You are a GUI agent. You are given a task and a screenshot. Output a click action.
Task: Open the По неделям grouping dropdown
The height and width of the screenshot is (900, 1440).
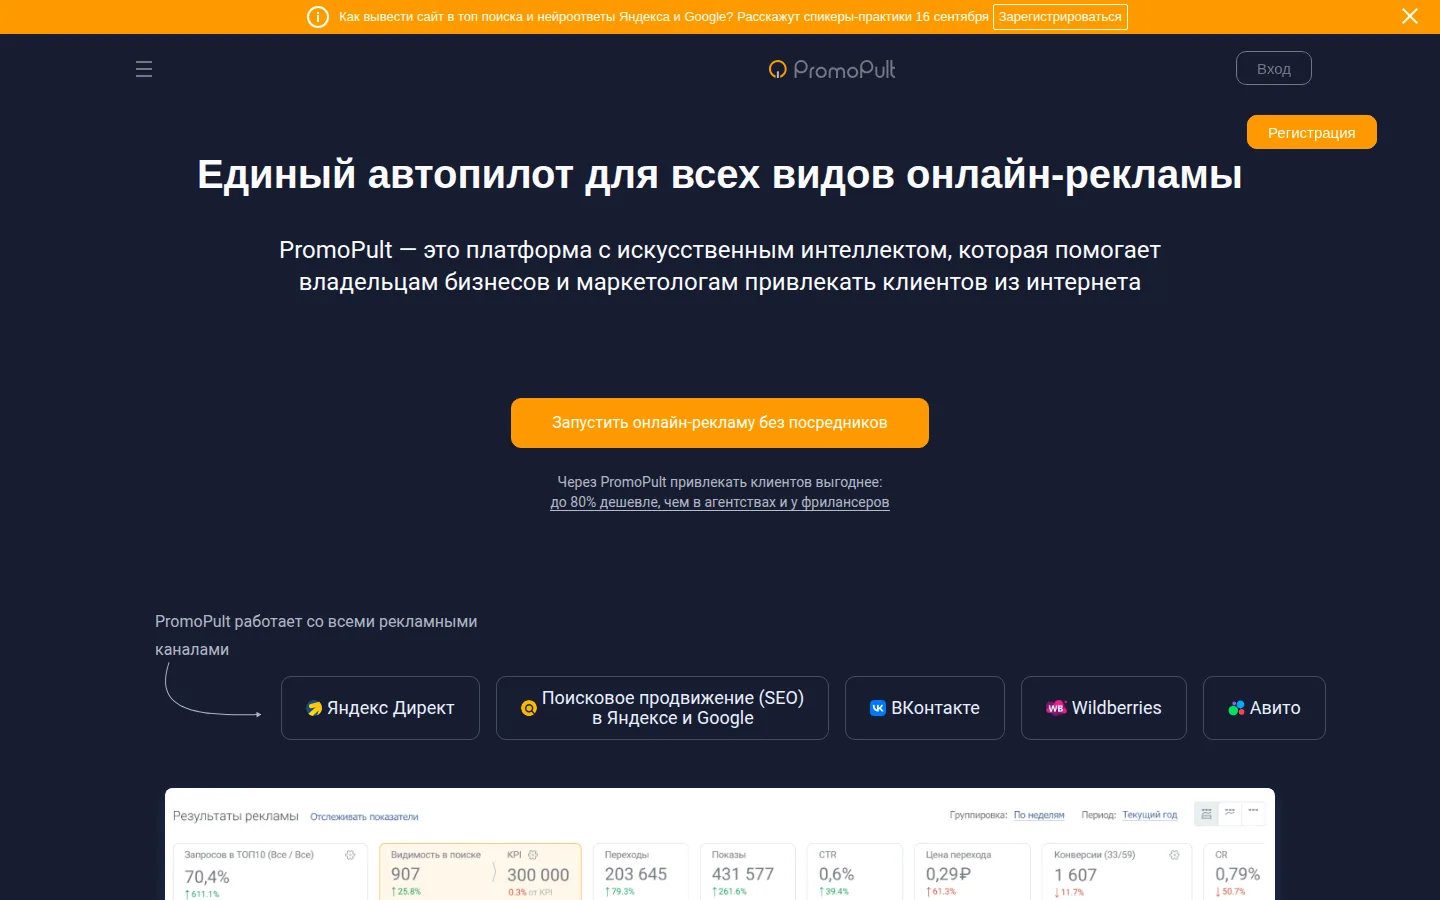coord(1039,815)
